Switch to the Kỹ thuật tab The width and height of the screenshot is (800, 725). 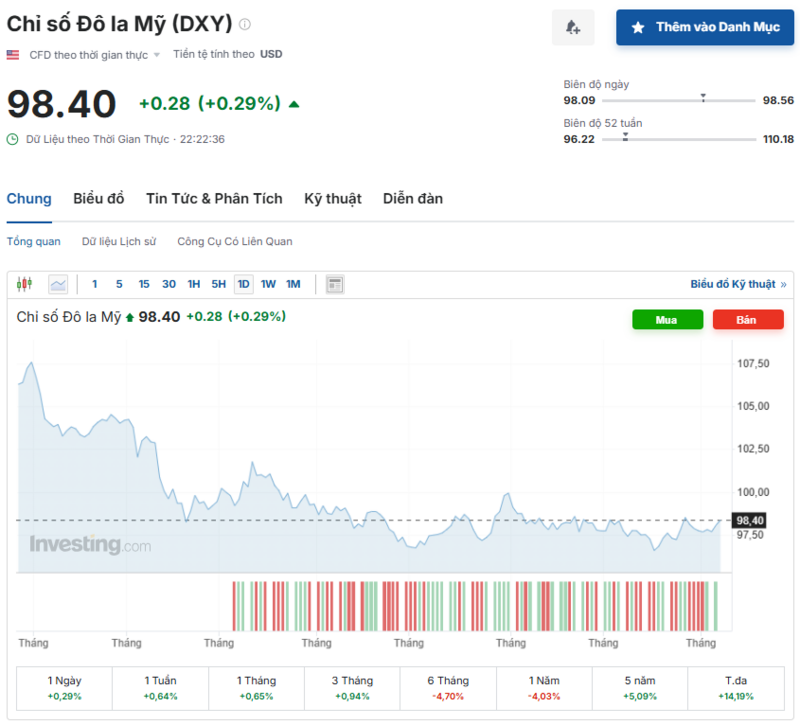(332, 198)
